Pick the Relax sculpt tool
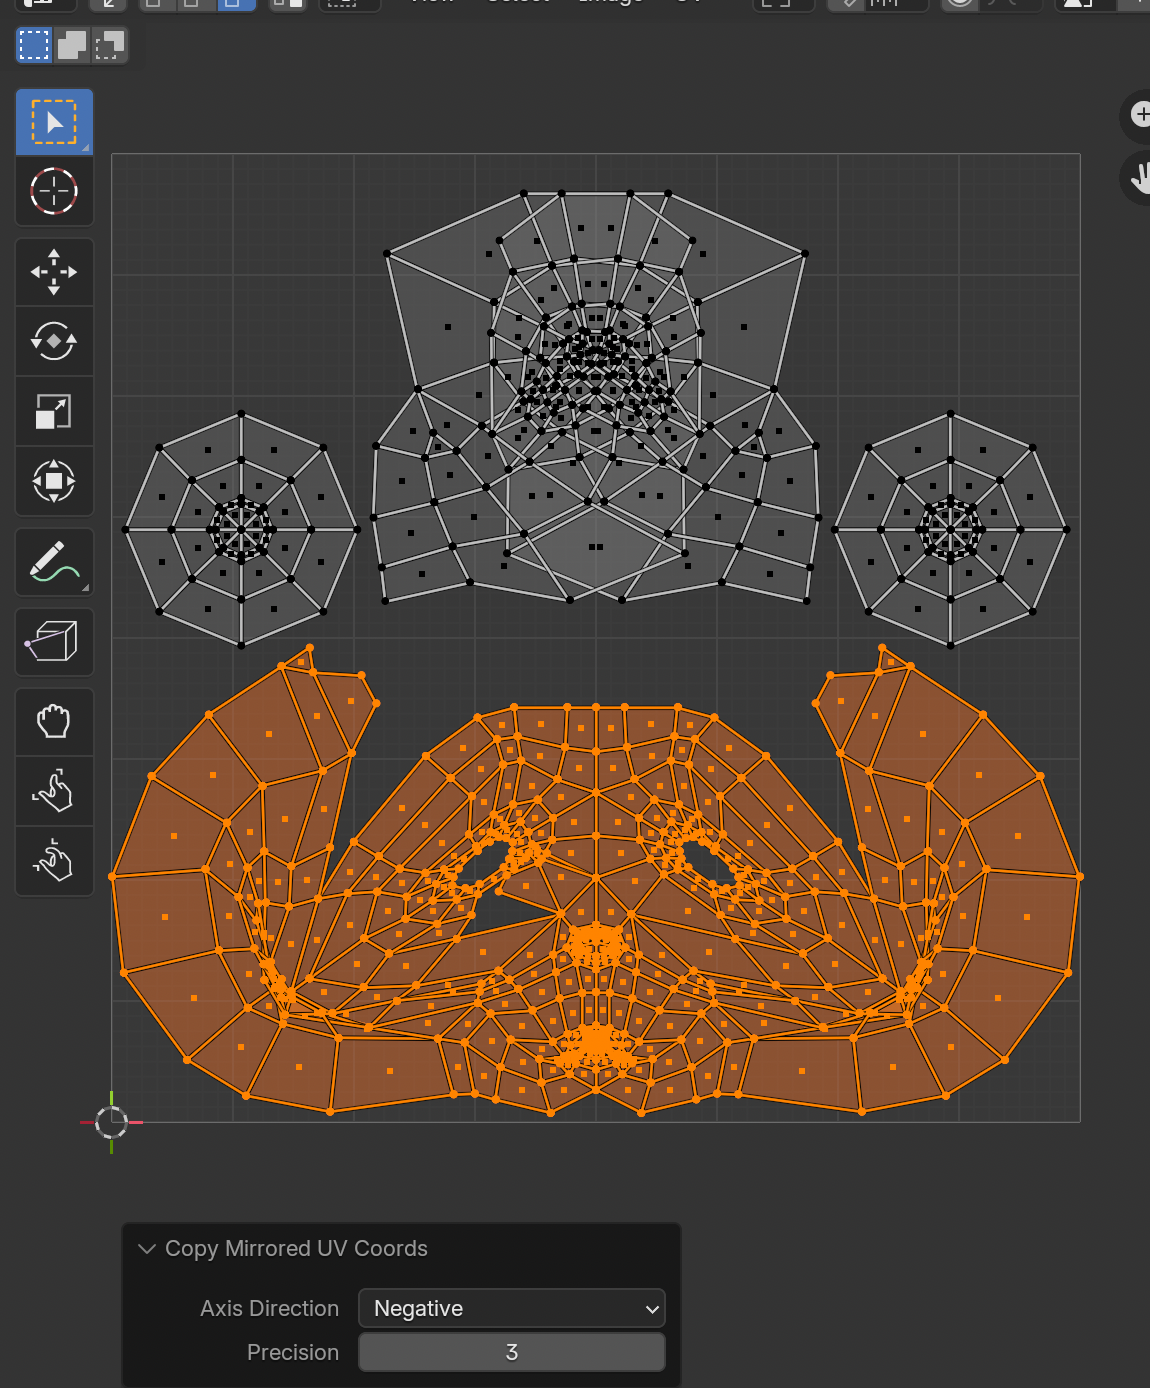 pos(54,791)
